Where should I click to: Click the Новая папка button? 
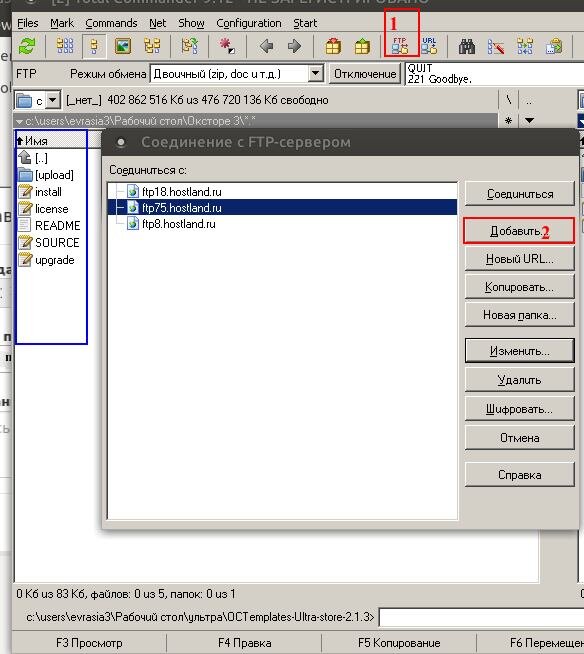(520, 315)
